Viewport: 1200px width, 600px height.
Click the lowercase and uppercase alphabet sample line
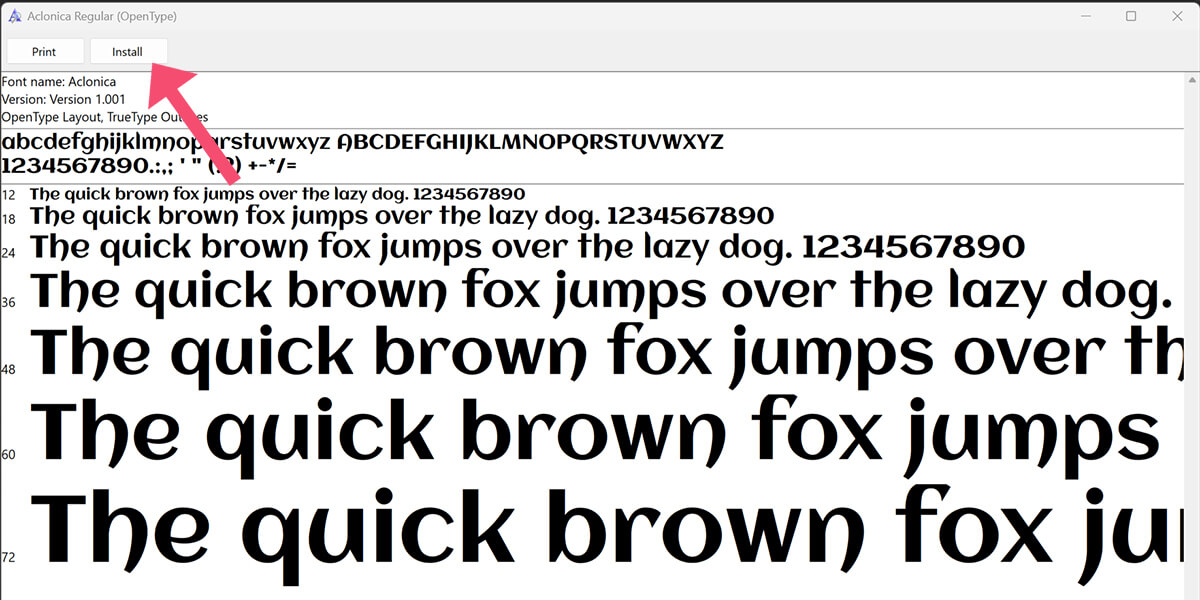point(363,142)
